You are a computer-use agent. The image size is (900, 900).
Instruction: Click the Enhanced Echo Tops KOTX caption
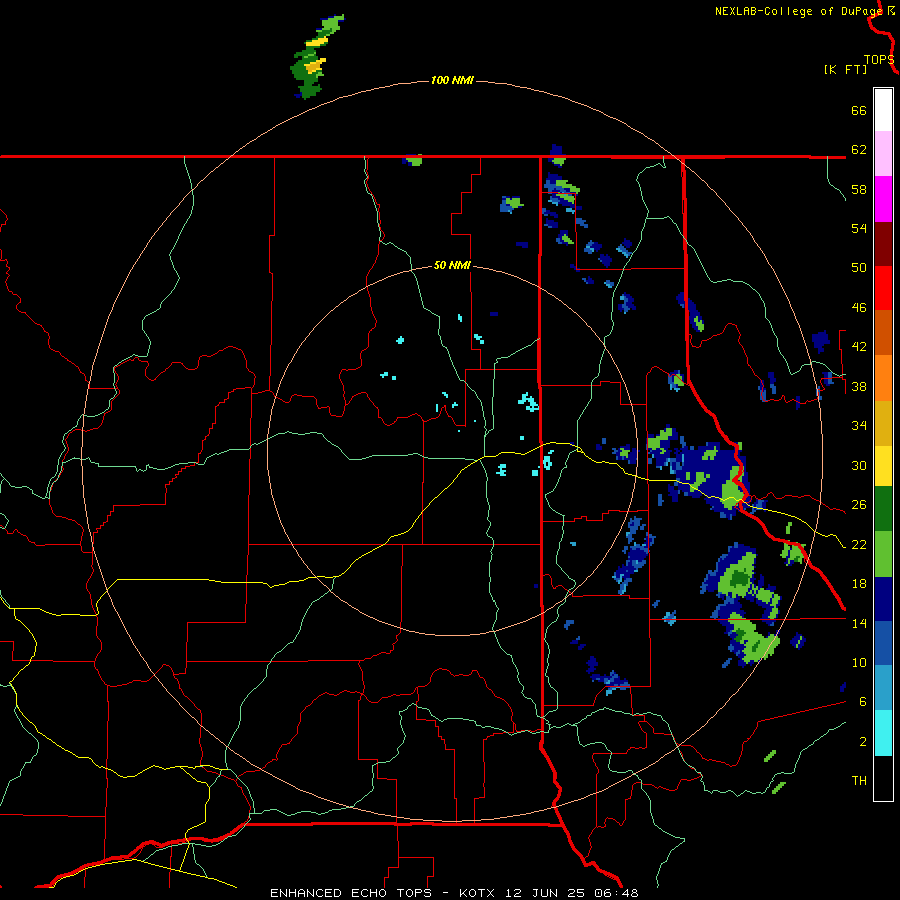pyautogui.click(x=454, y=893)
